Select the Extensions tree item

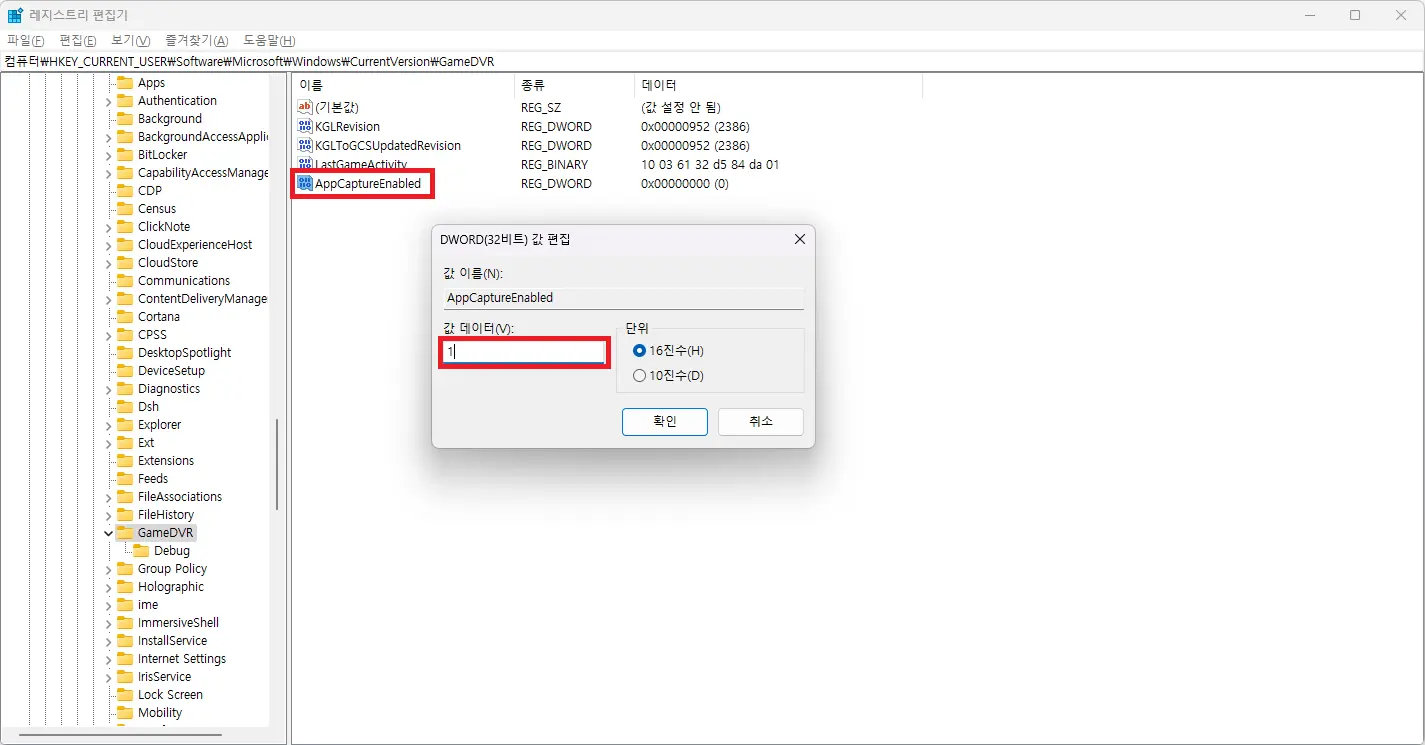pyautogui.click(x=166, y=461)
